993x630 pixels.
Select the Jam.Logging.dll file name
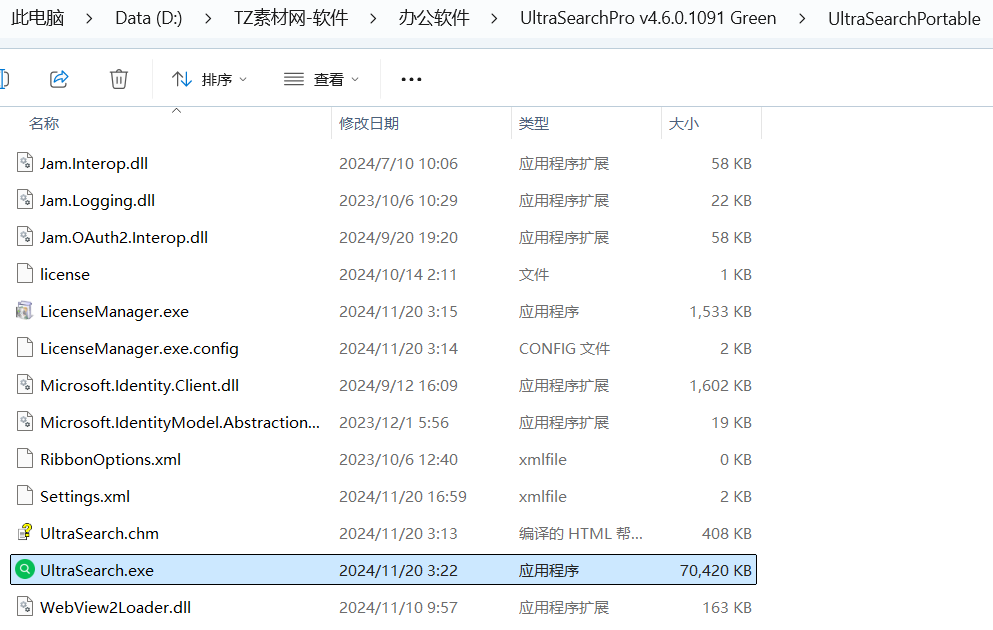click(x=98, y=201)
